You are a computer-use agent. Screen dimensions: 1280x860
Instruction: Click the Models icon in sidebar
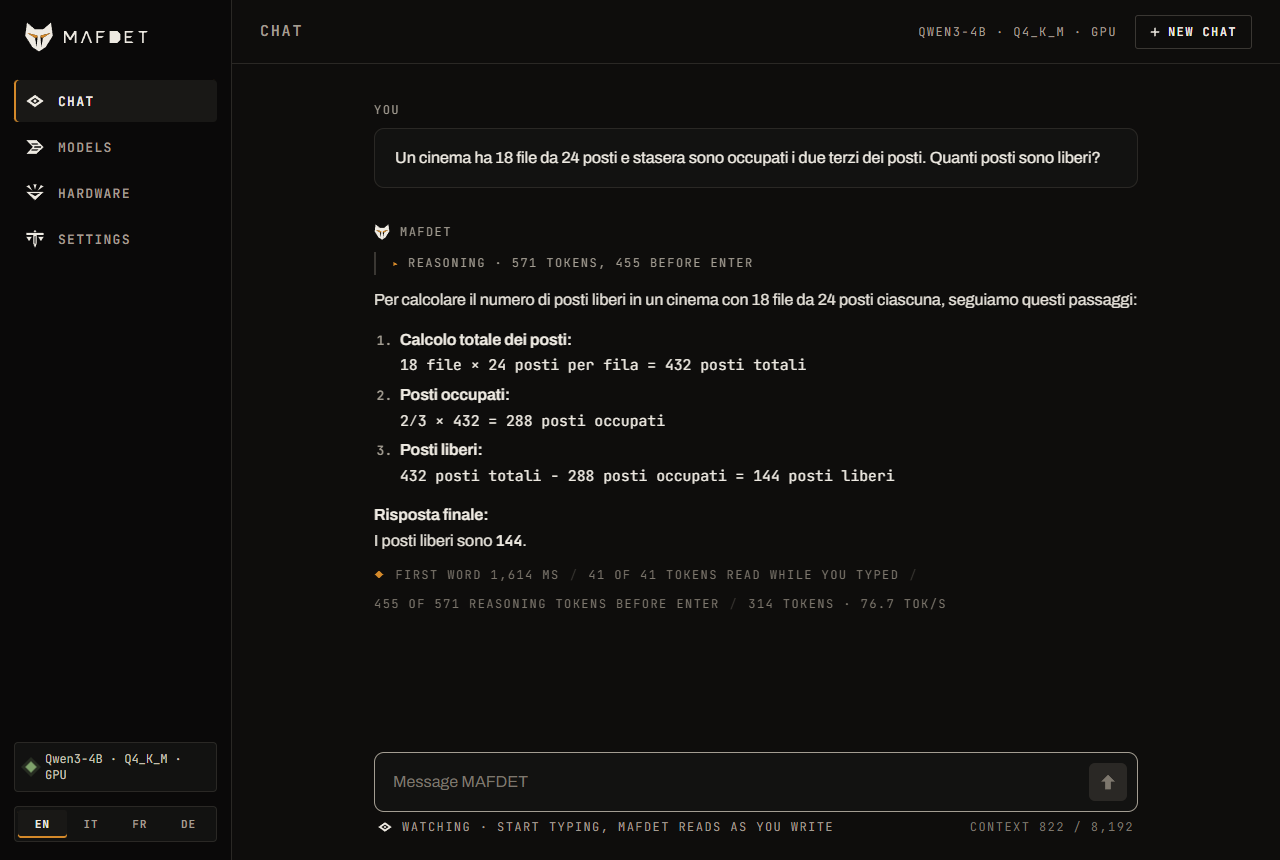(35, 147)
